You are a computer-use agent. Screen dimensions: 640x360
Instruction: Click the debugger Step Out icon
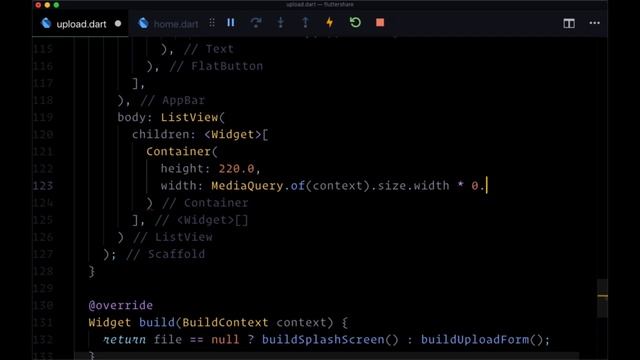click(x=305, y=23)
